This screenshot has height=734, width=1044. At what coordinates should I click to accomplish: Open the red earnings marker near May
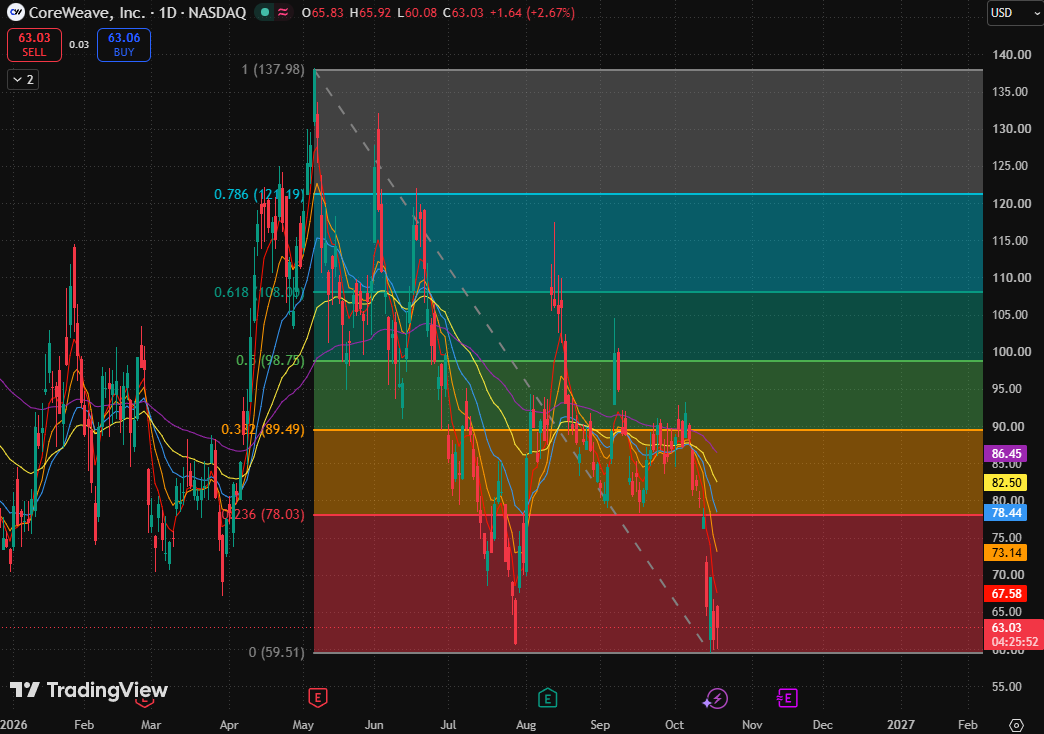click(317, 698)
